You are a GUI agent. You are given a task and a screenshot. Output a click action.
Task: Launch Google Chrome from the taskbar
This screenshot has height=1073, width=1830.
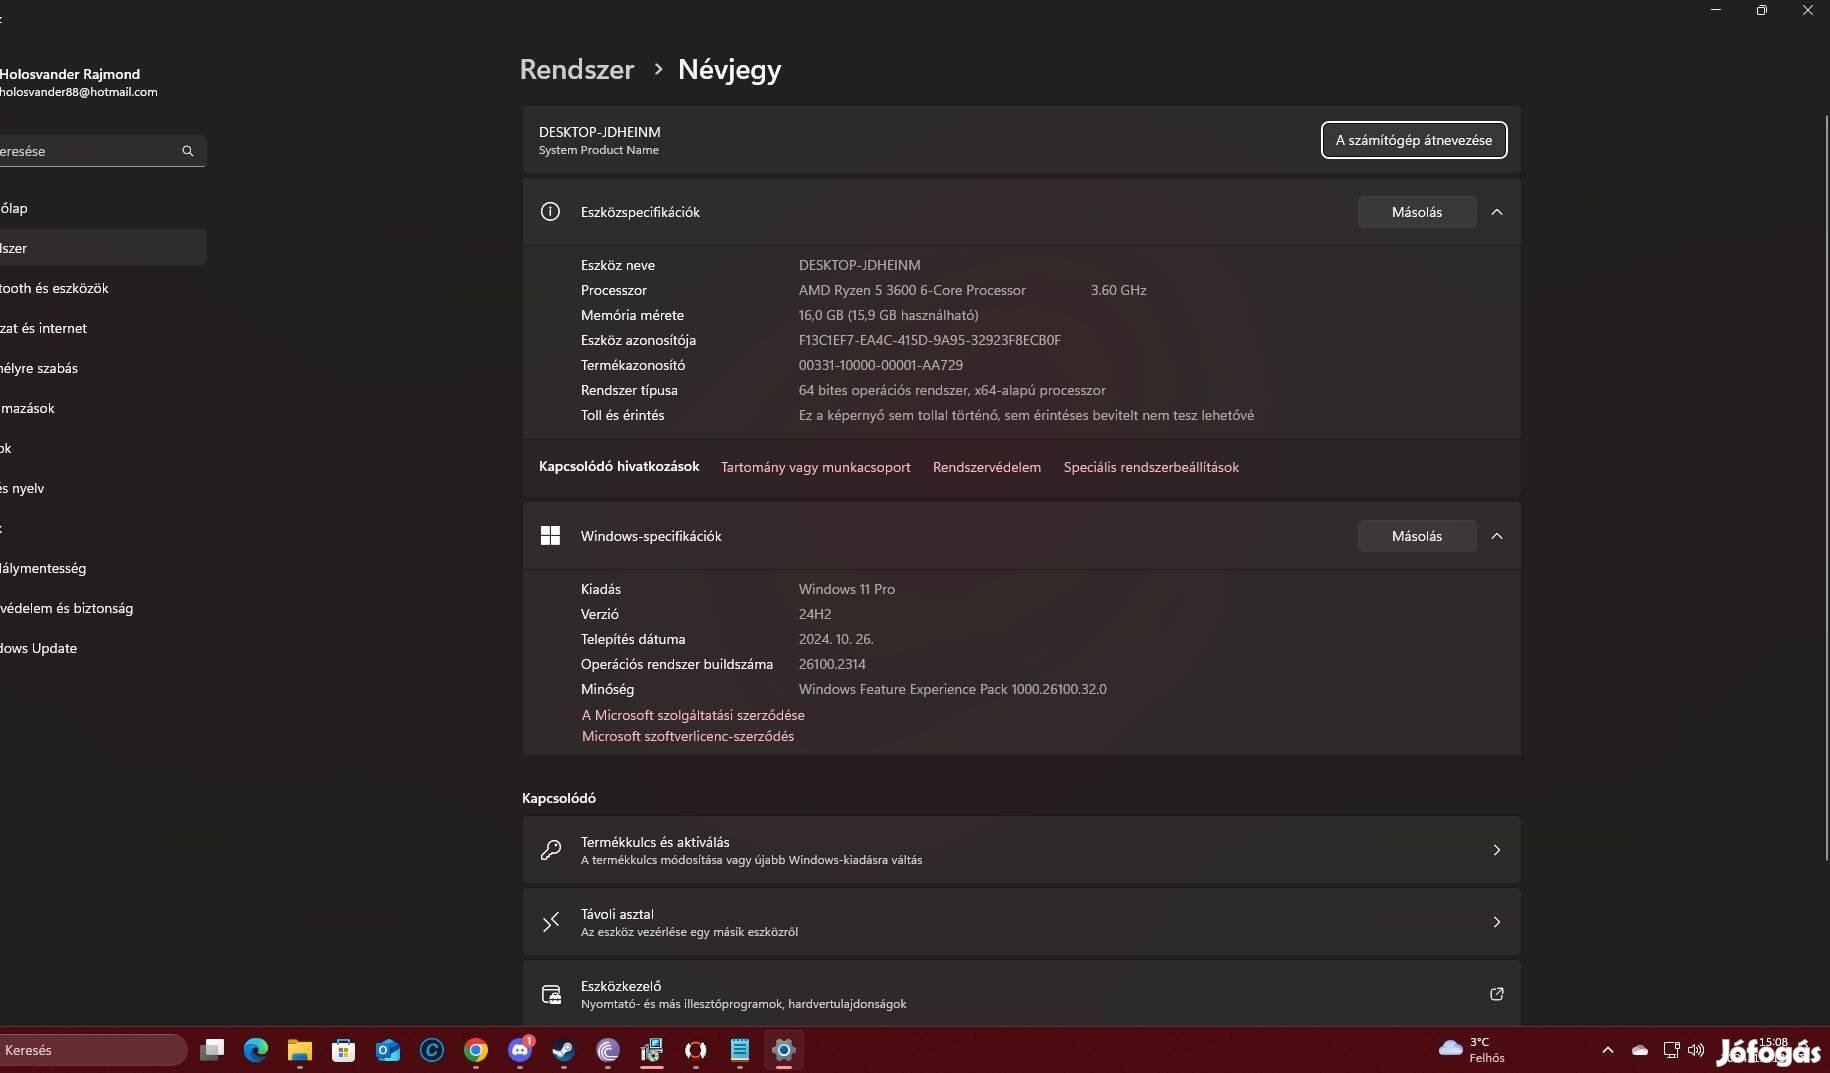point(476,1050)
